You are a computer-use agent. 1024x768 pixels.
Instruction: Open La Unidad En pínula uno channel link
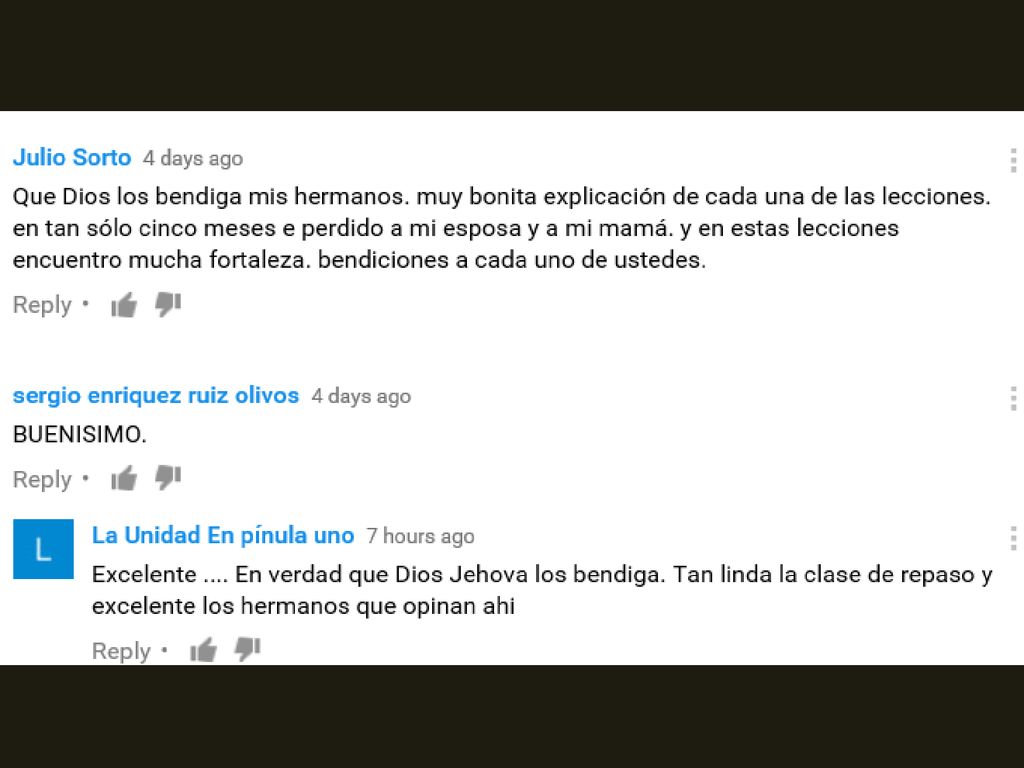[223, 536]
